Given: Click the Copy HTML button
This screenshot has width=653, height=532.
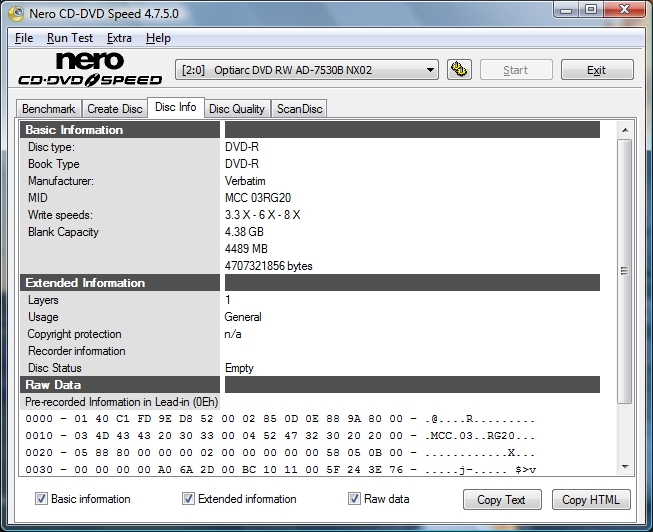Looking at the screenshot, I should pyautogui.click(x=591, y=500).
